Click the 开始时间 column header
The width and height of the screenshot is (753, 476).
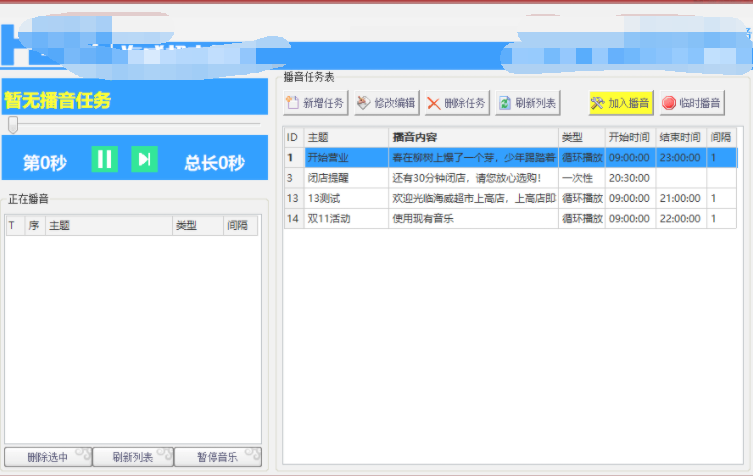[x=630, y=137]
